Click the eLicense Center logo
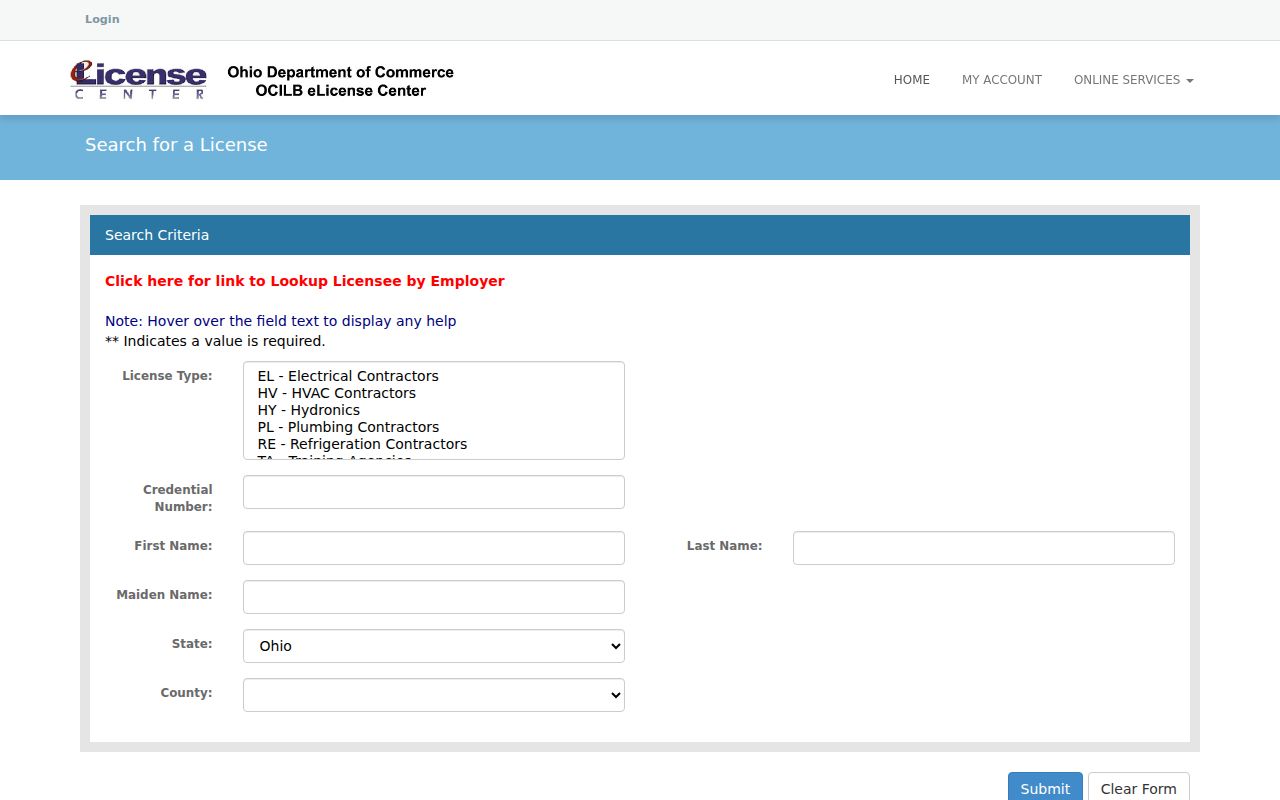This screenshot has height=800, width=1280. [x=139, y=80]
